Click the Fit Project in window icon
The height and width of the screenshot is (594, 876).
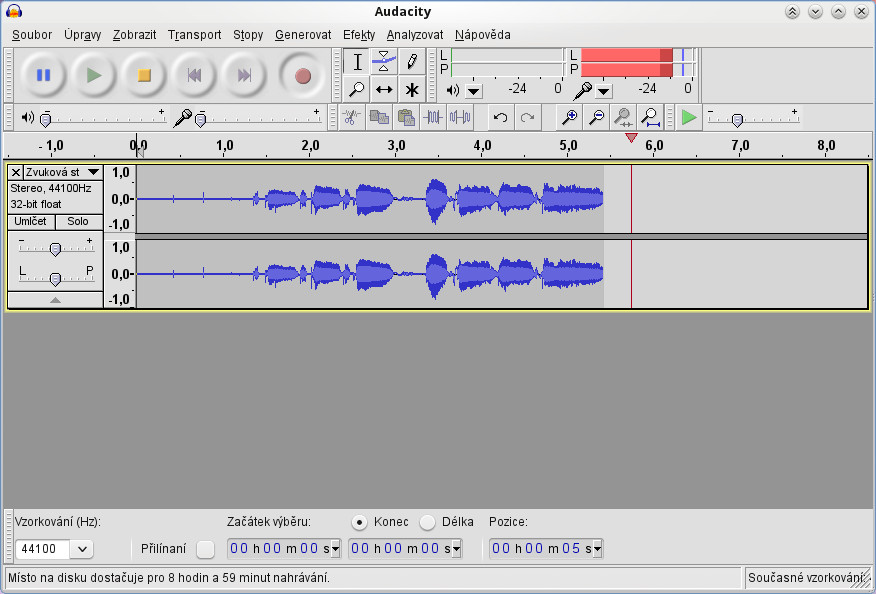(650, 117)
